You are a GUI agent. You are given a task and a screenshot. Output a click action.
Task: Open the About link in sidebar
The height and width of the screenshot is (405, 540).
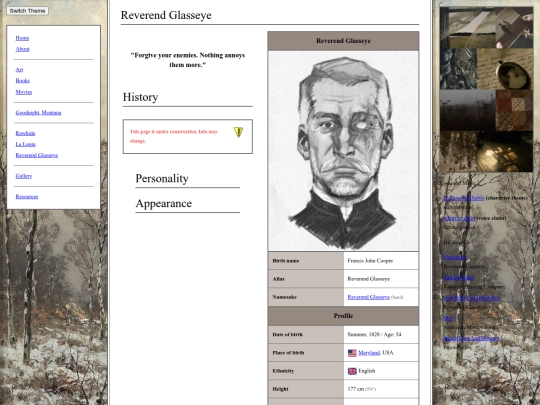(22, 49)
